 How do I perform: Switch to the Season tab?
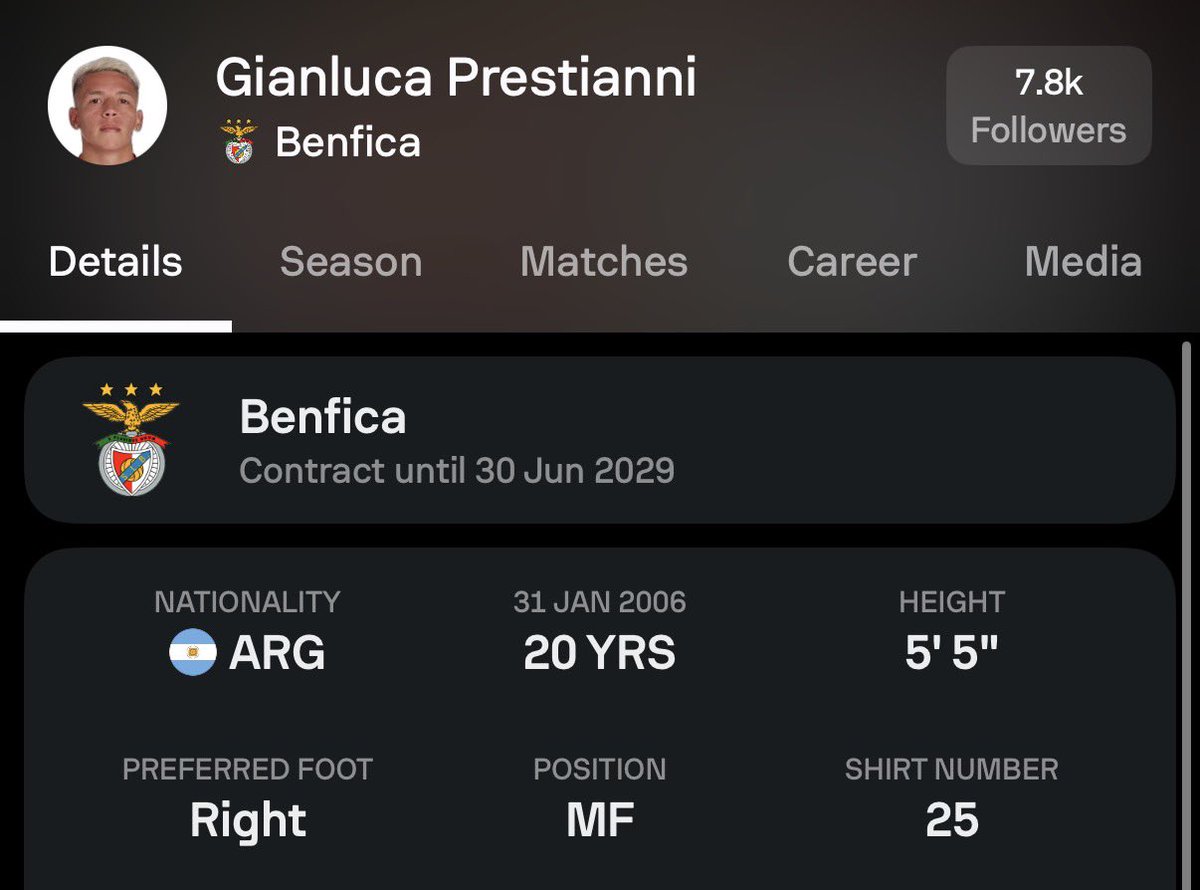coord(350,262)
